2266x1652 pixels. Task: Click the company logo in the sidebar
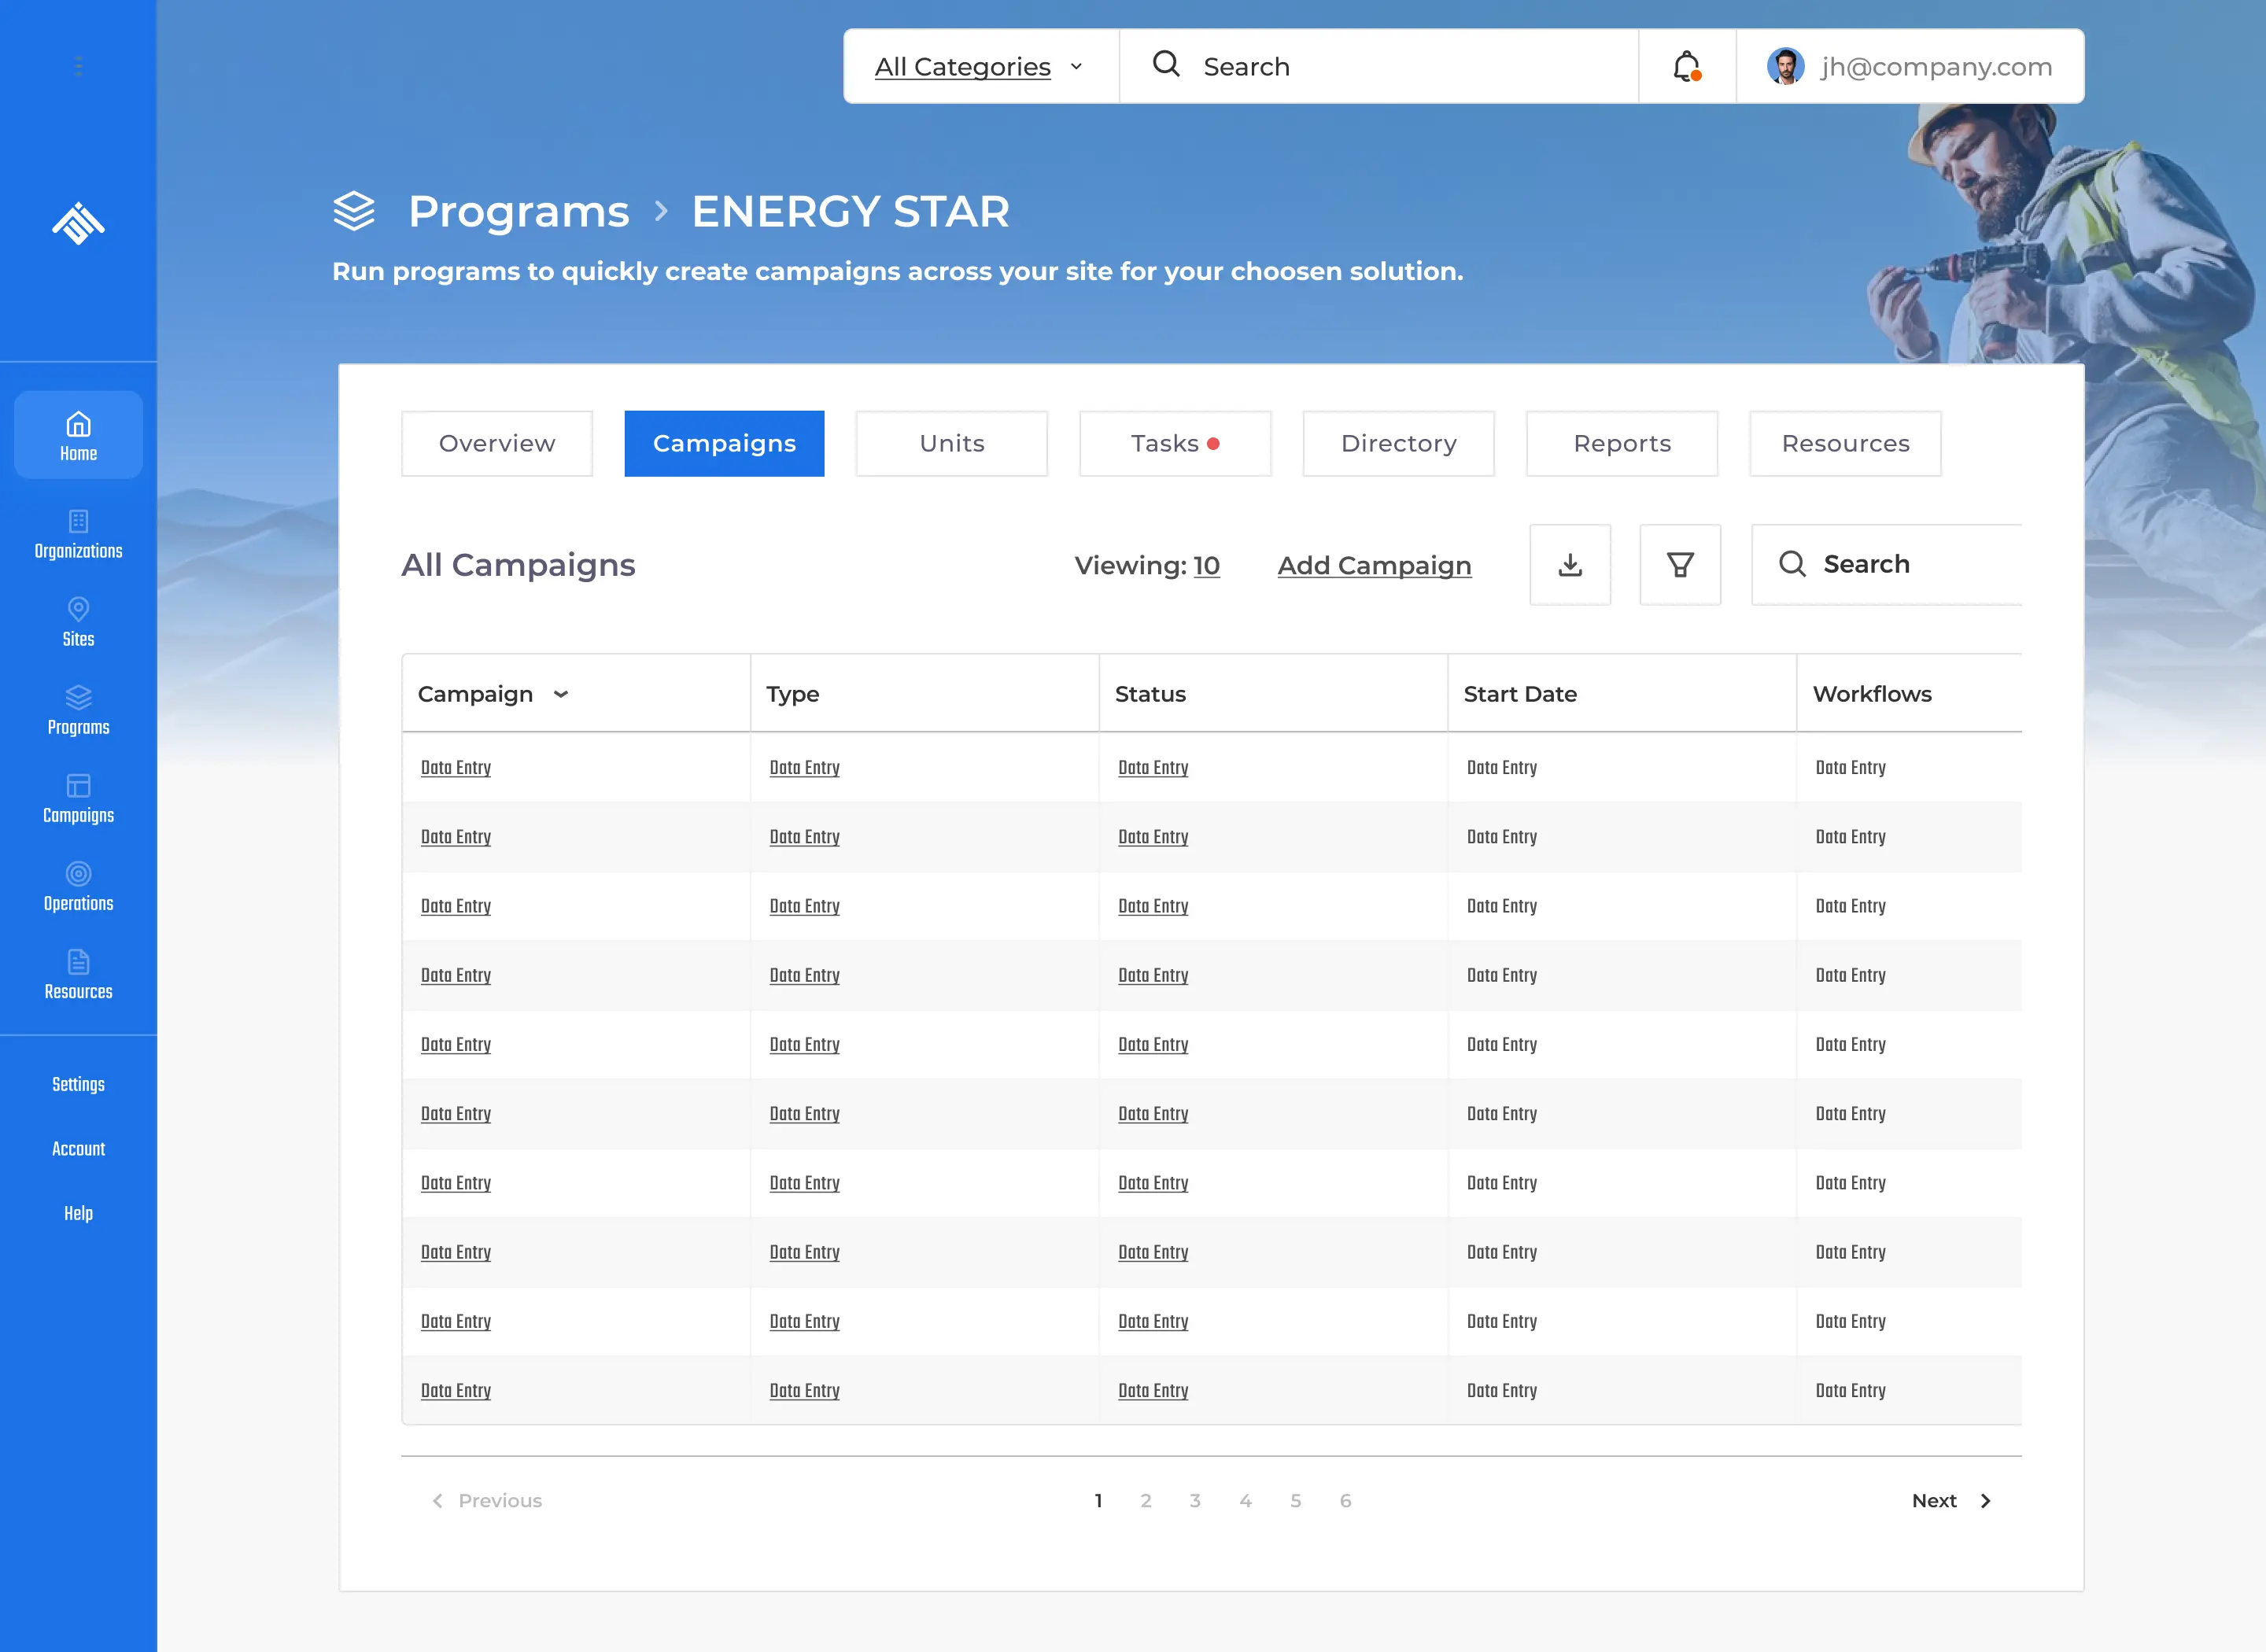78,223
